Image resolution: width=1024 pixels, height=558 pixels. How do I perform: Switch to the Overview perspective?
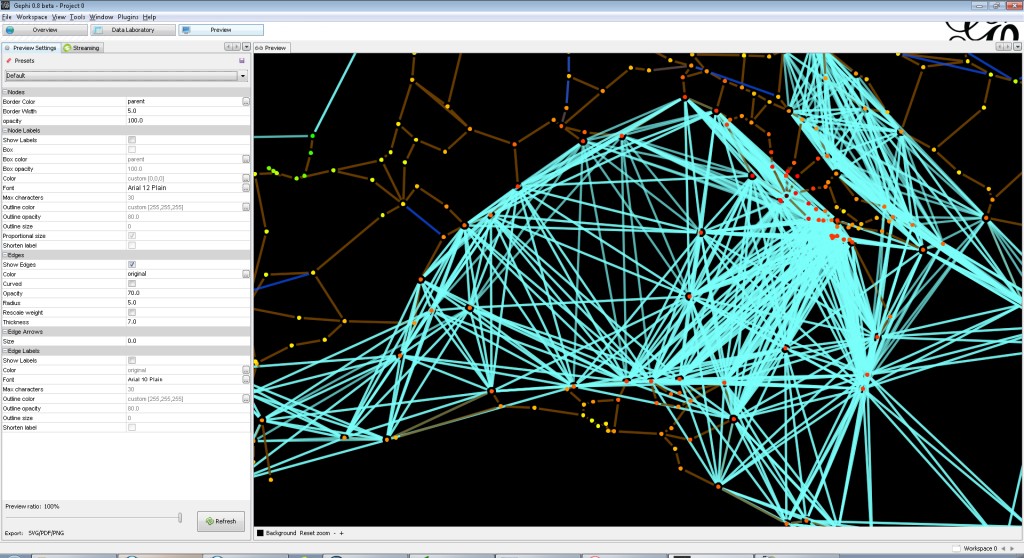coord(44,30)
